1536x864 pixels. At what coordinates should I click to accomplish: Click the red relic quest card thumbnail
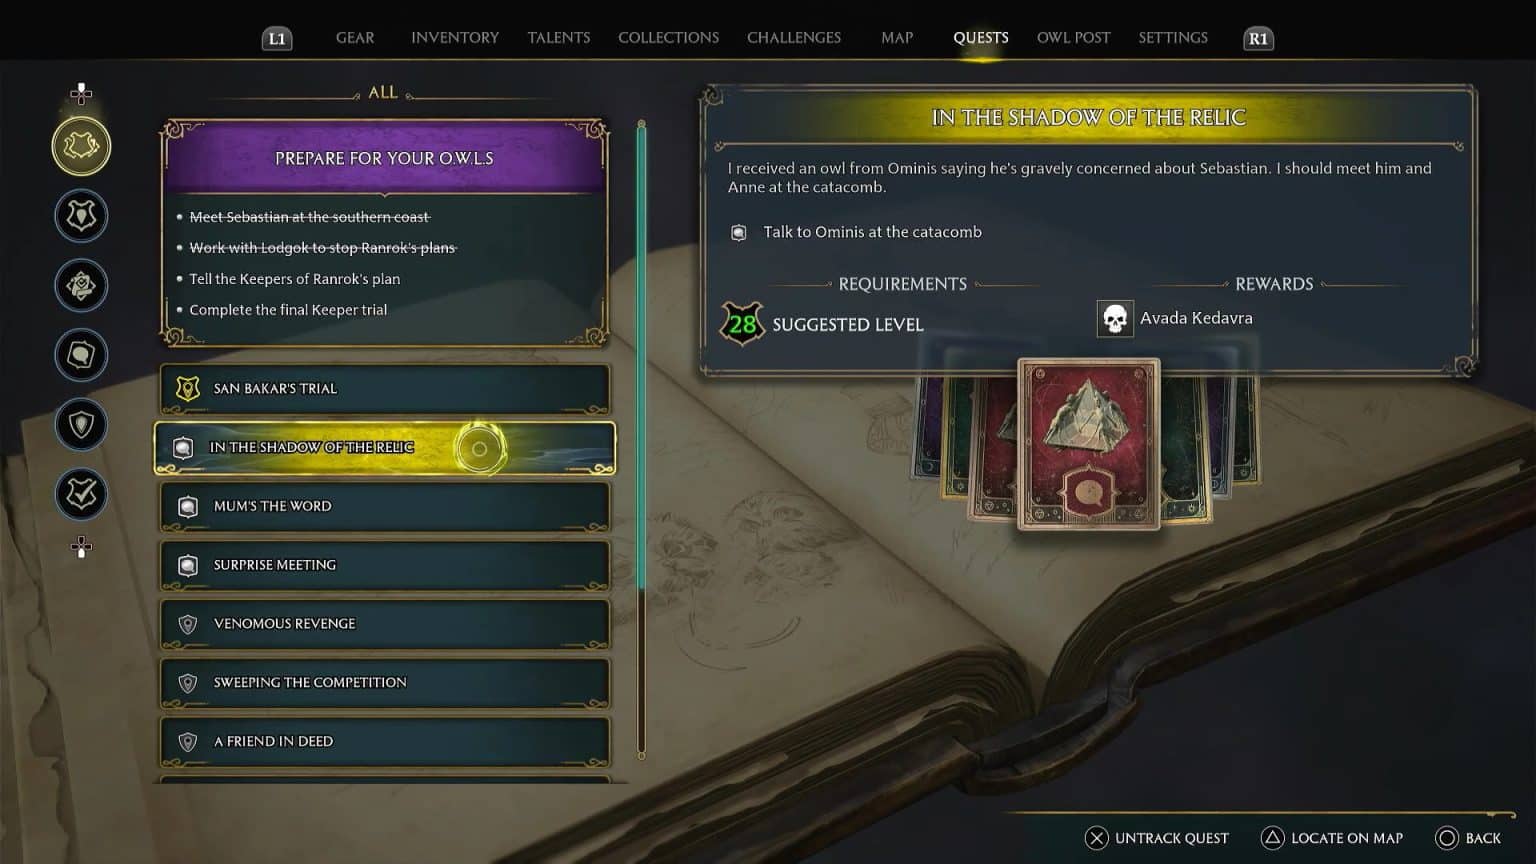1089,444
